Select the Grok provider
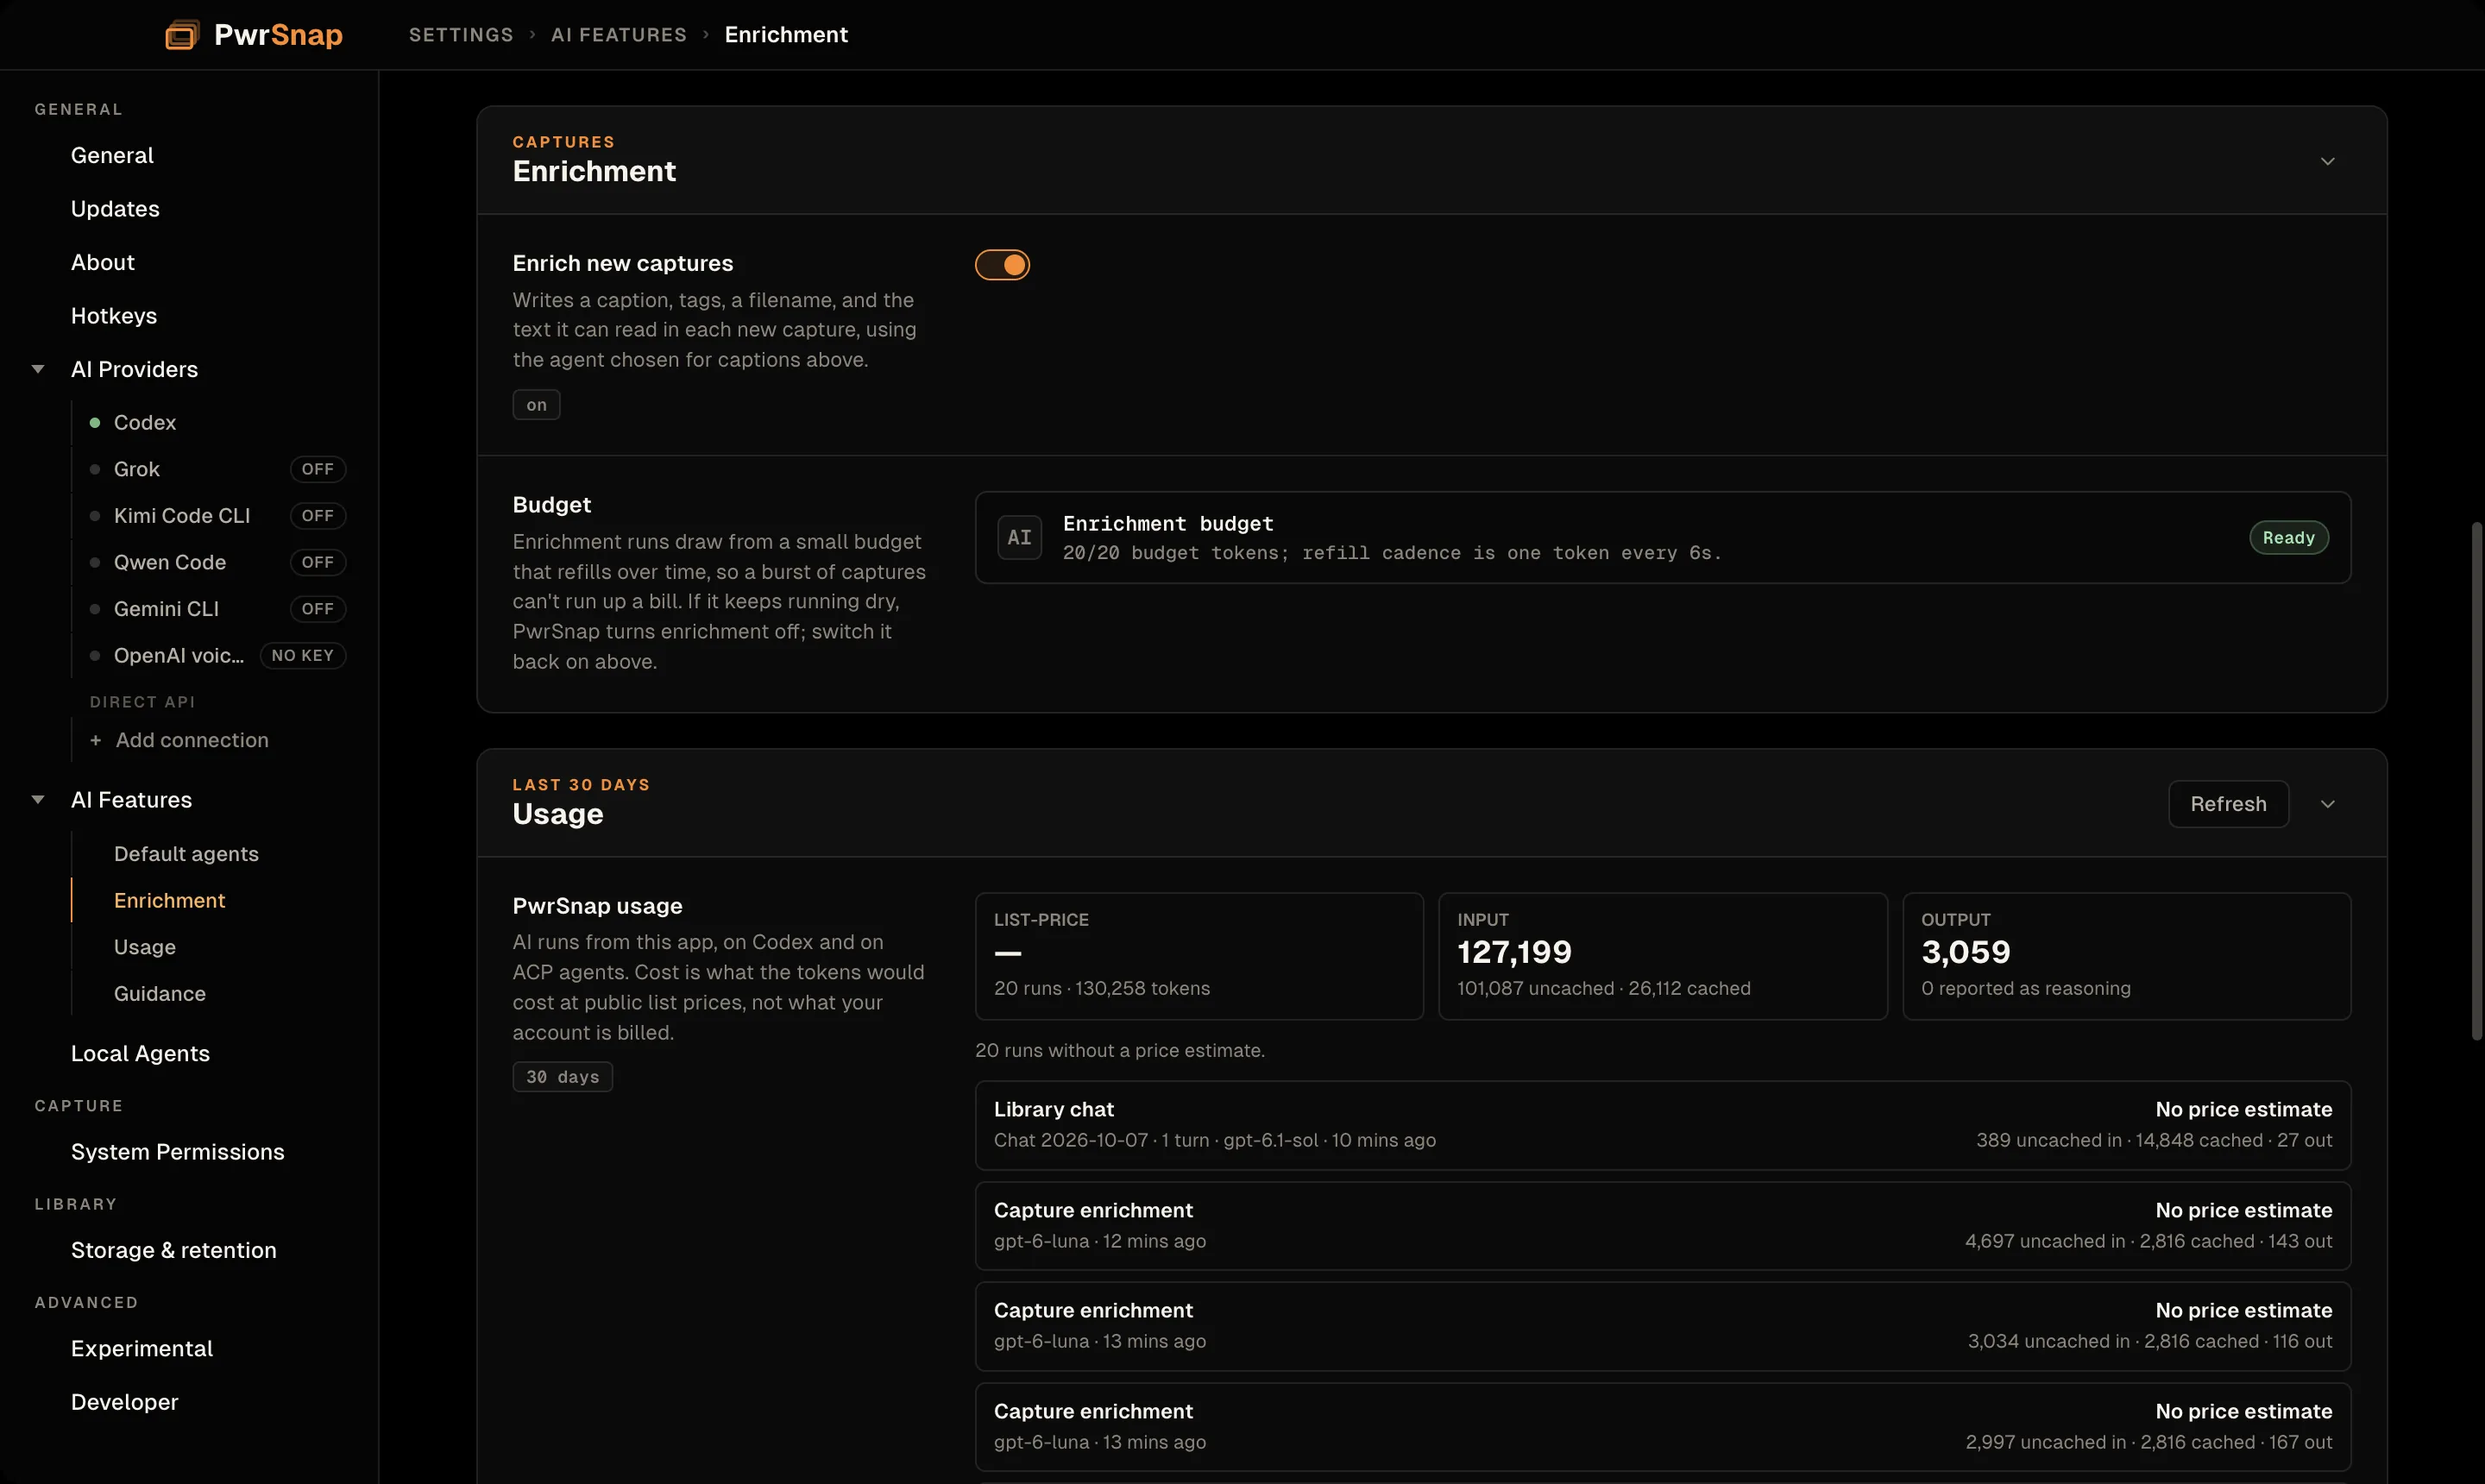Image resolution: width=2485 pixels, height=1484 pixels. pyautogui.click(x=137, y=469)
